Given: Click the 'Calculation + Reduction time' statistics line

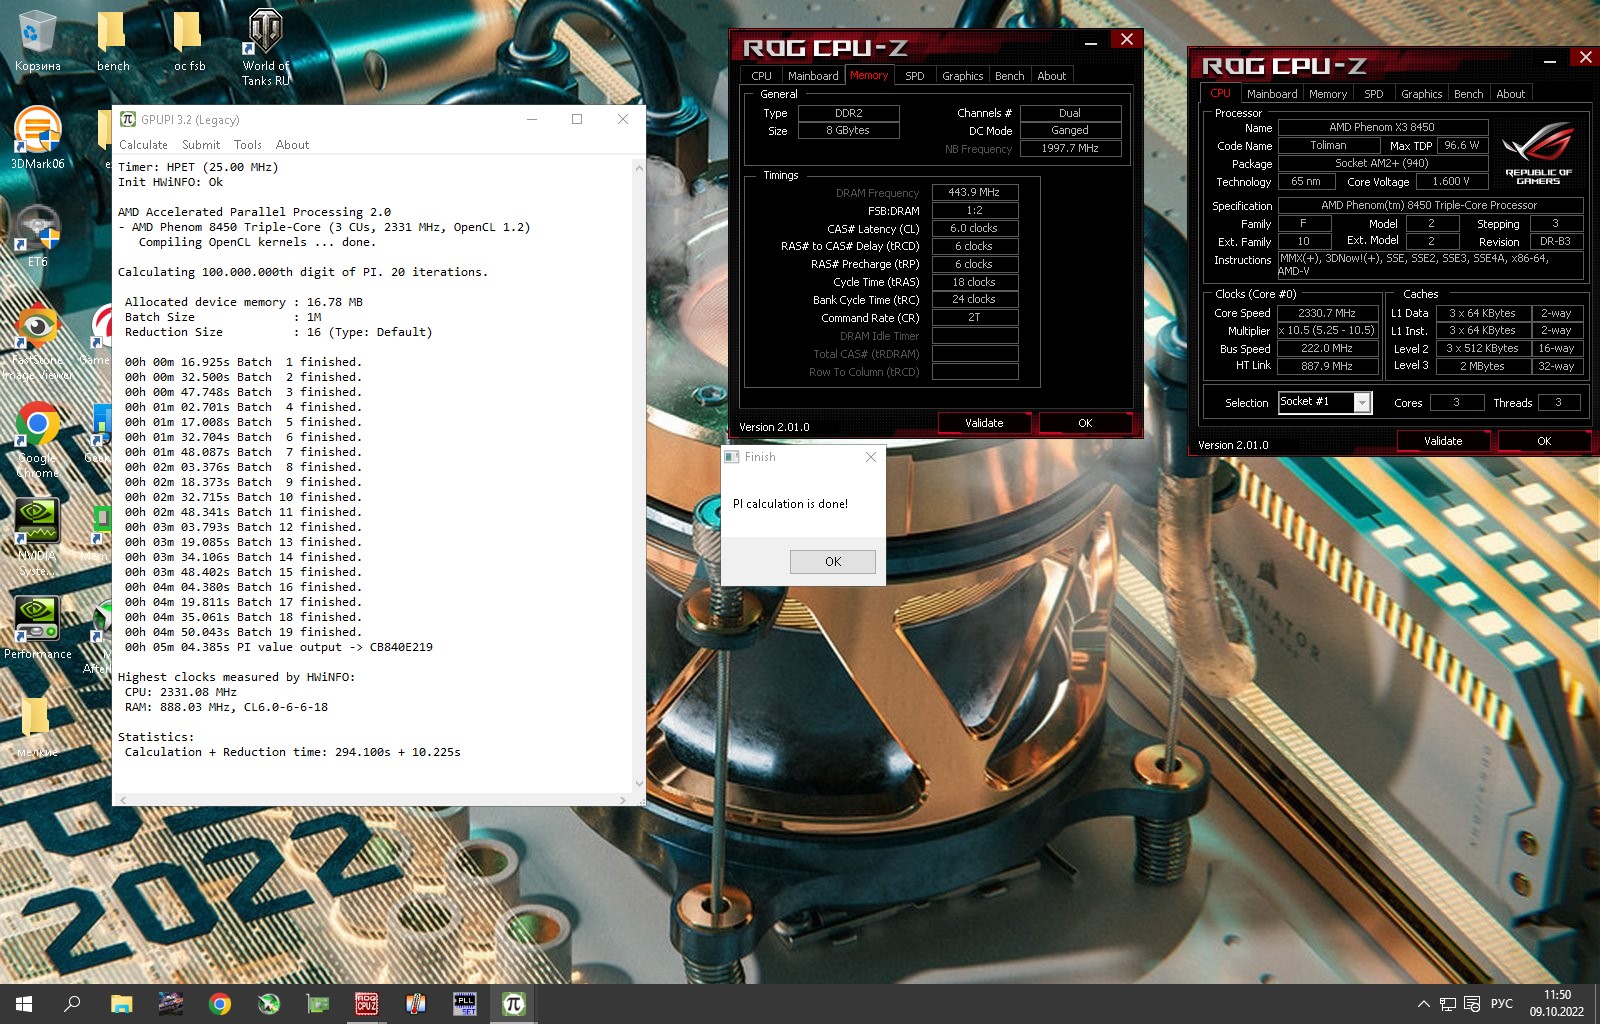Looking at the screenshot, I should pyautogui.click(x=292, y=752).
